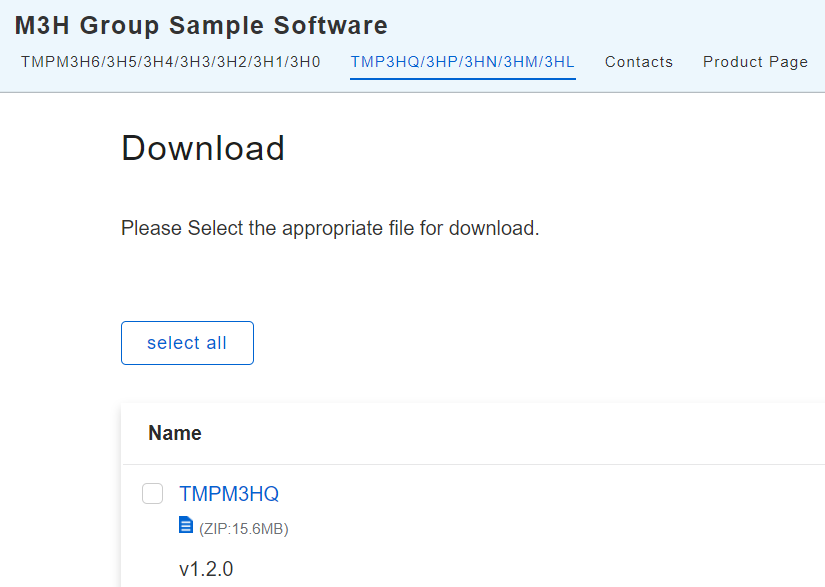Tick the TMPM3HQ checkbox
The image size is (825, 587).
[152, 494]
